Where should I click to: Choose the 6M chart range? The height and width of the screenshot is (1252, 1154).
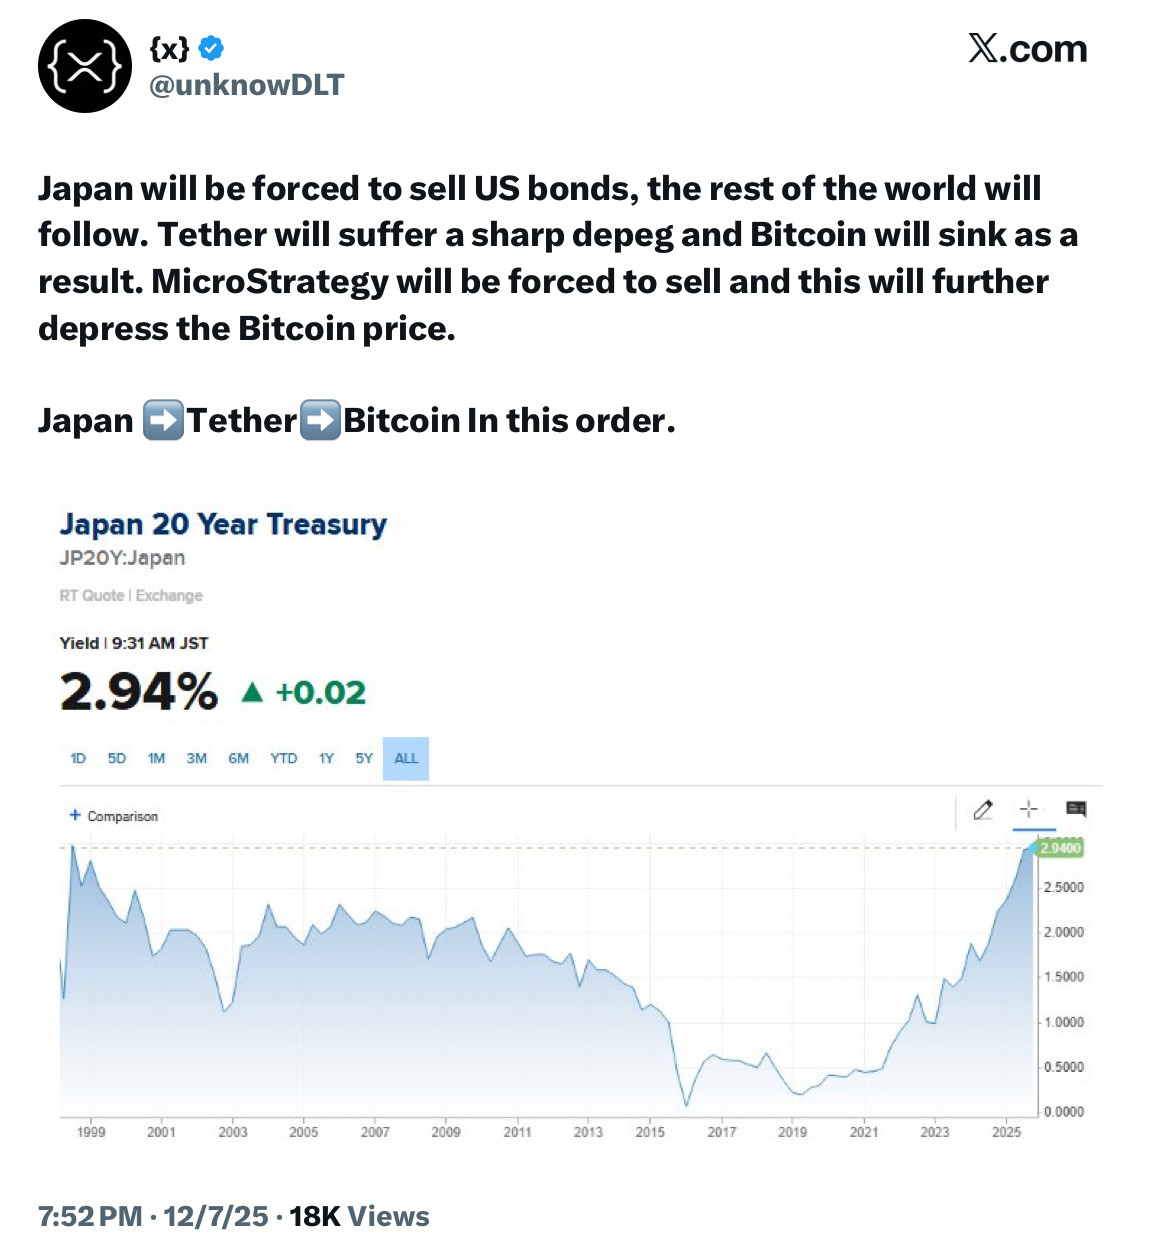click(x=238, y=758)
